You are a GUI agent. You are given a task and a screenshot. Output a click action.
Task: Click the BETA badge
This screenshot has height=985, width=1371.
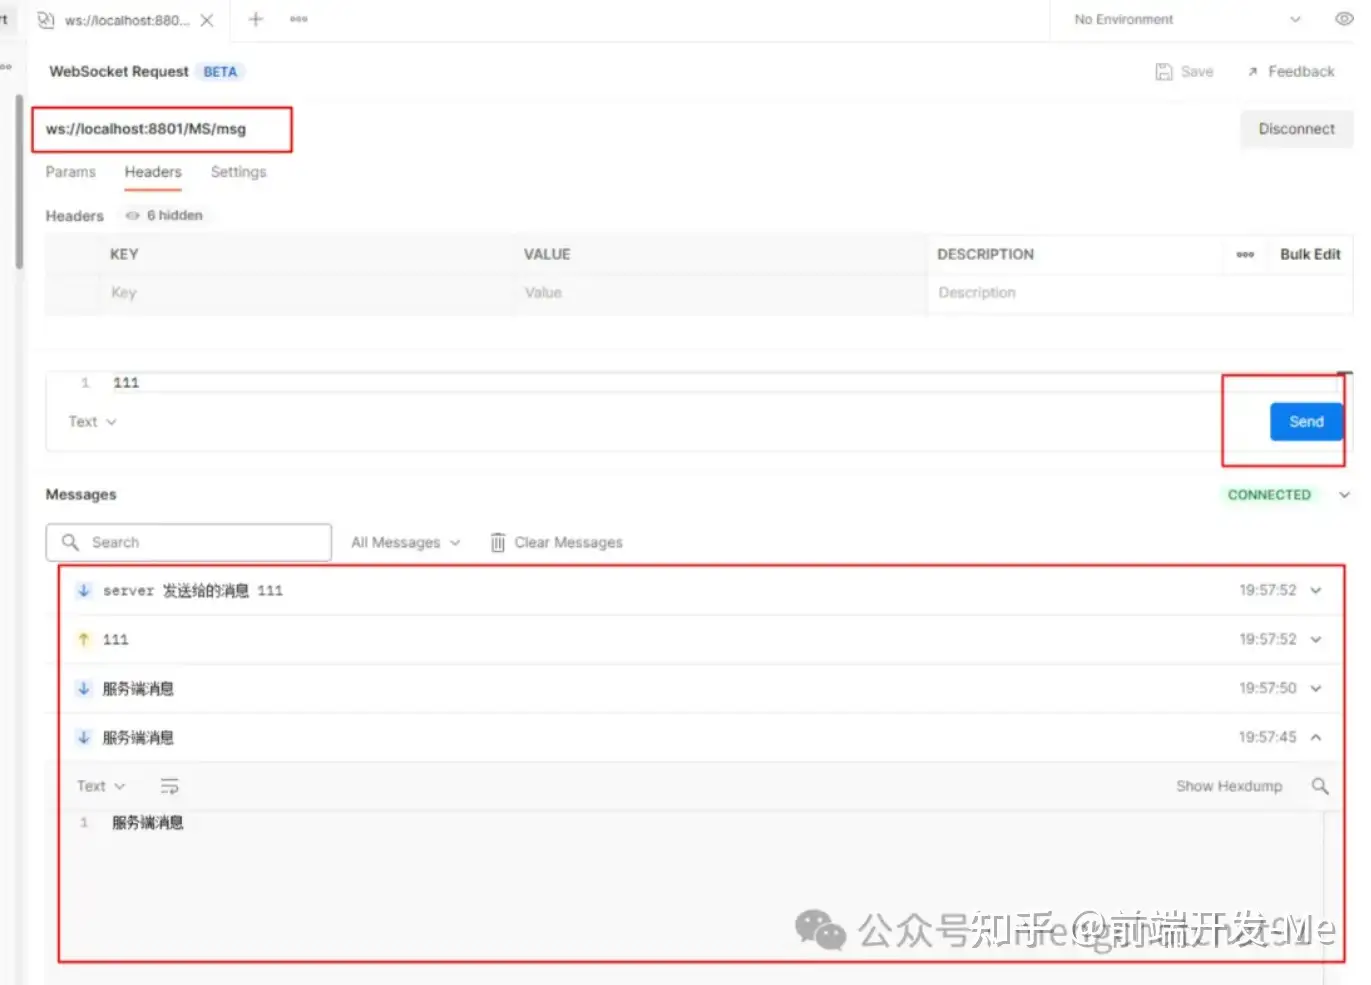[220, 72]
